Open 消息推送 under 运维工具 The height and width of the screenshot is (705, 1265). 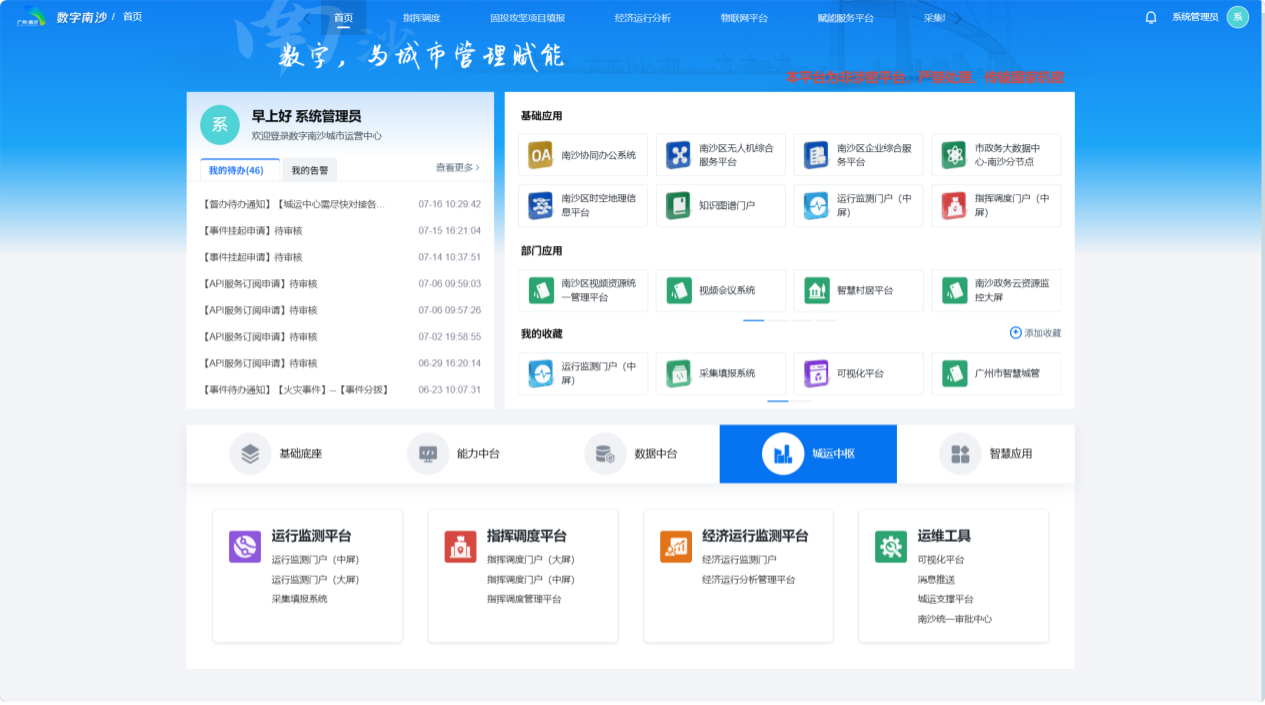tap(936, 580)
